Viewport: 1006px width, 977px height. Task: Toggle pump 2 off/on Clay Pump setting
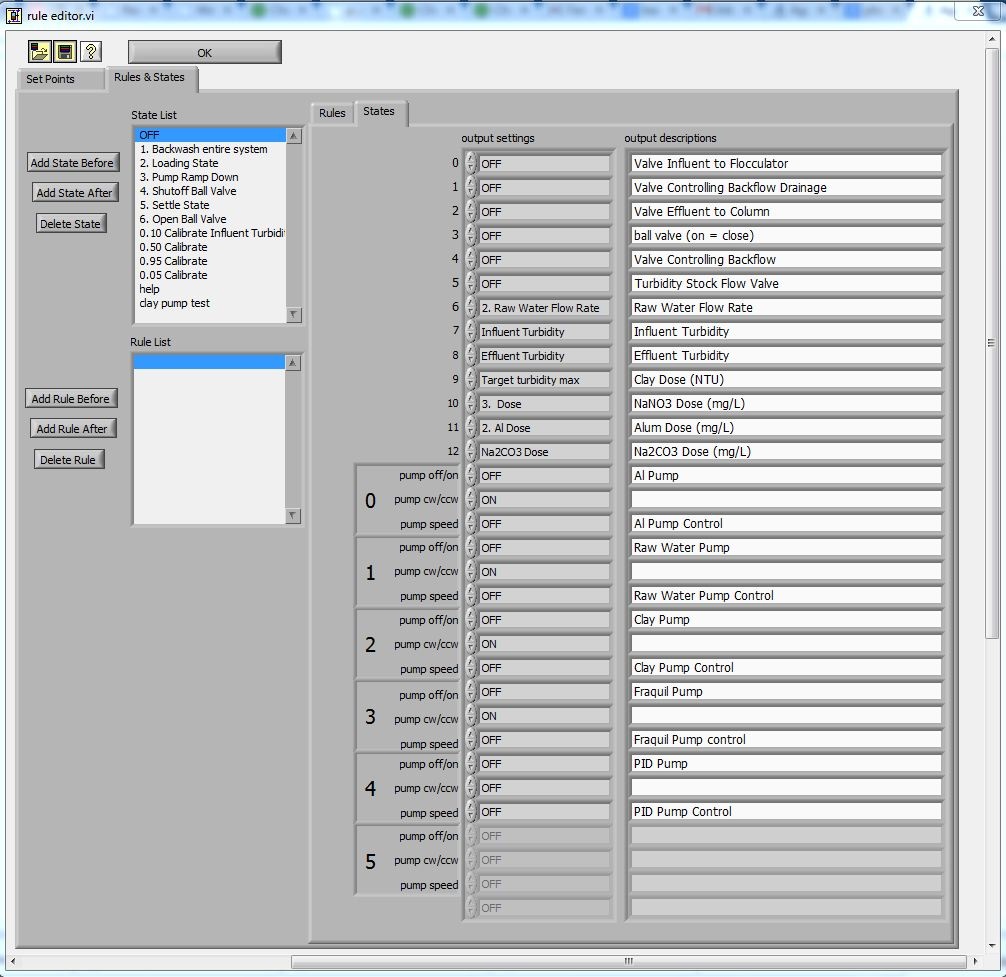[545, 620]
